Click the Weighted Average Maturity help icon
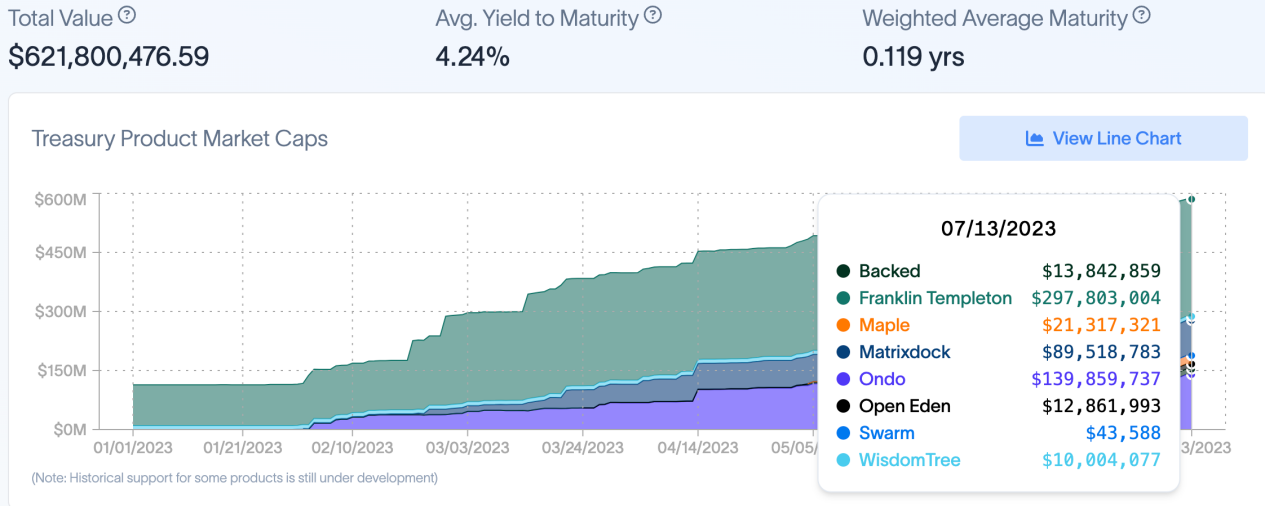This screenshot has height=506, width=1265. 1141,16
